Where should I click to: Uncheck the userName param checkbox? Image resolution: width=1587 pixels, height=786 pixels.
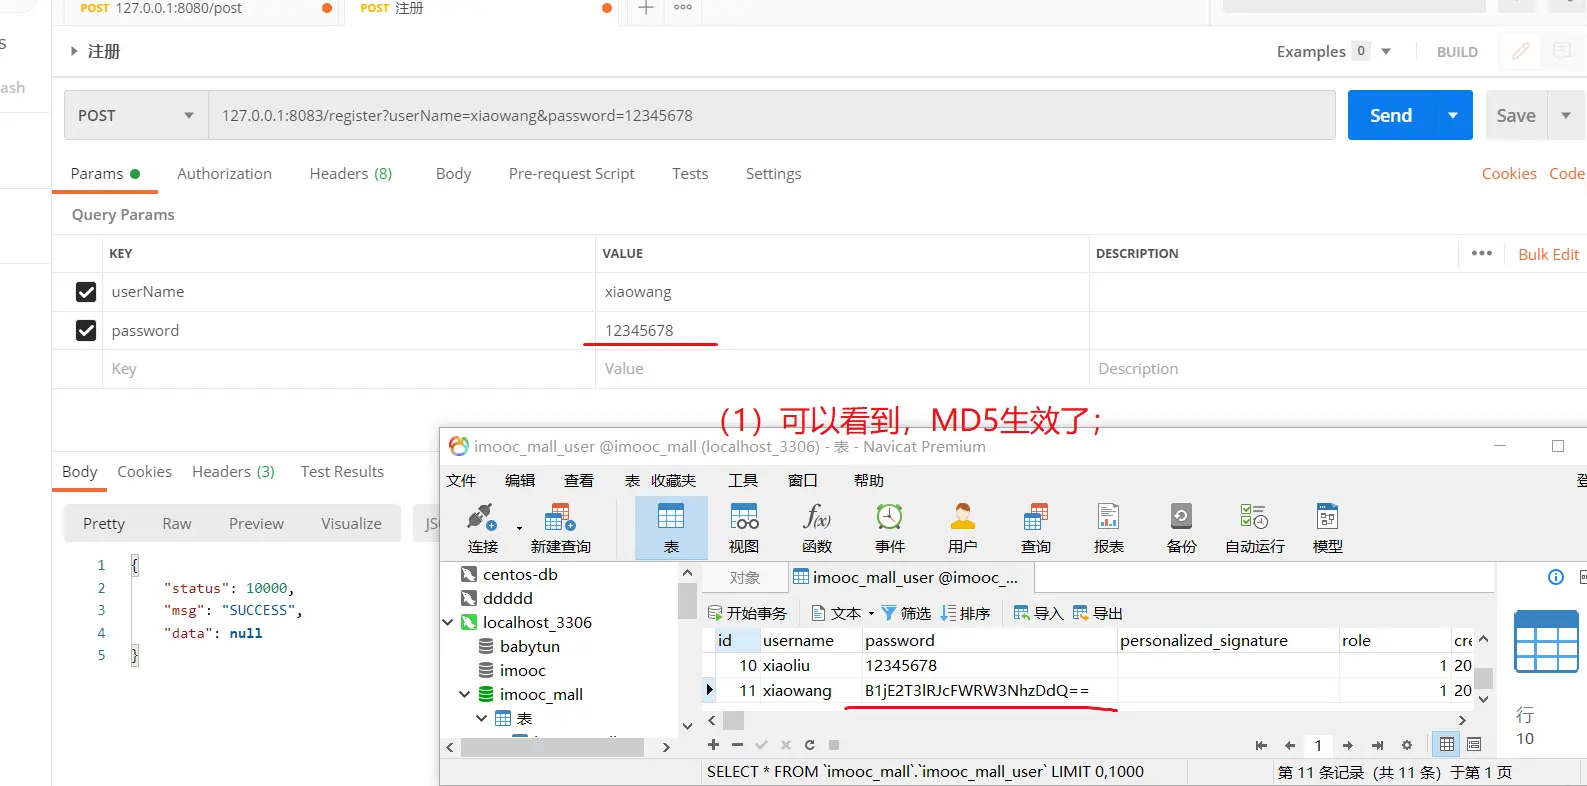(86, 292)
